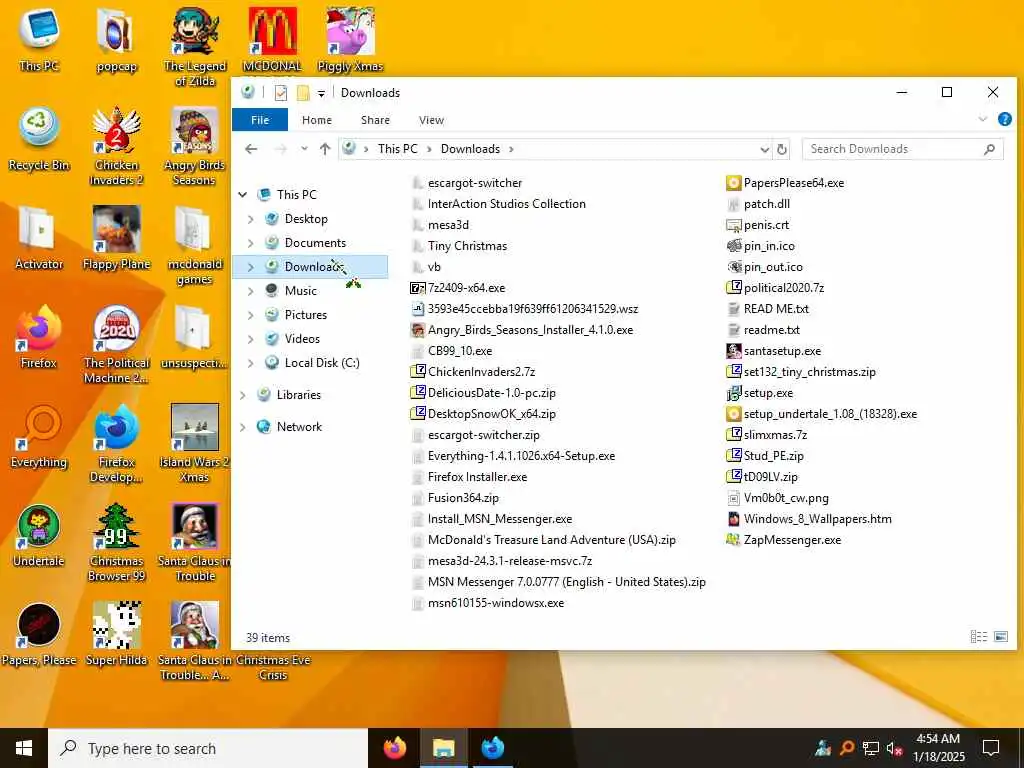Go back in Explorer navigation
The height and width of the screenshot is (768, 1024).
point(251,149)
